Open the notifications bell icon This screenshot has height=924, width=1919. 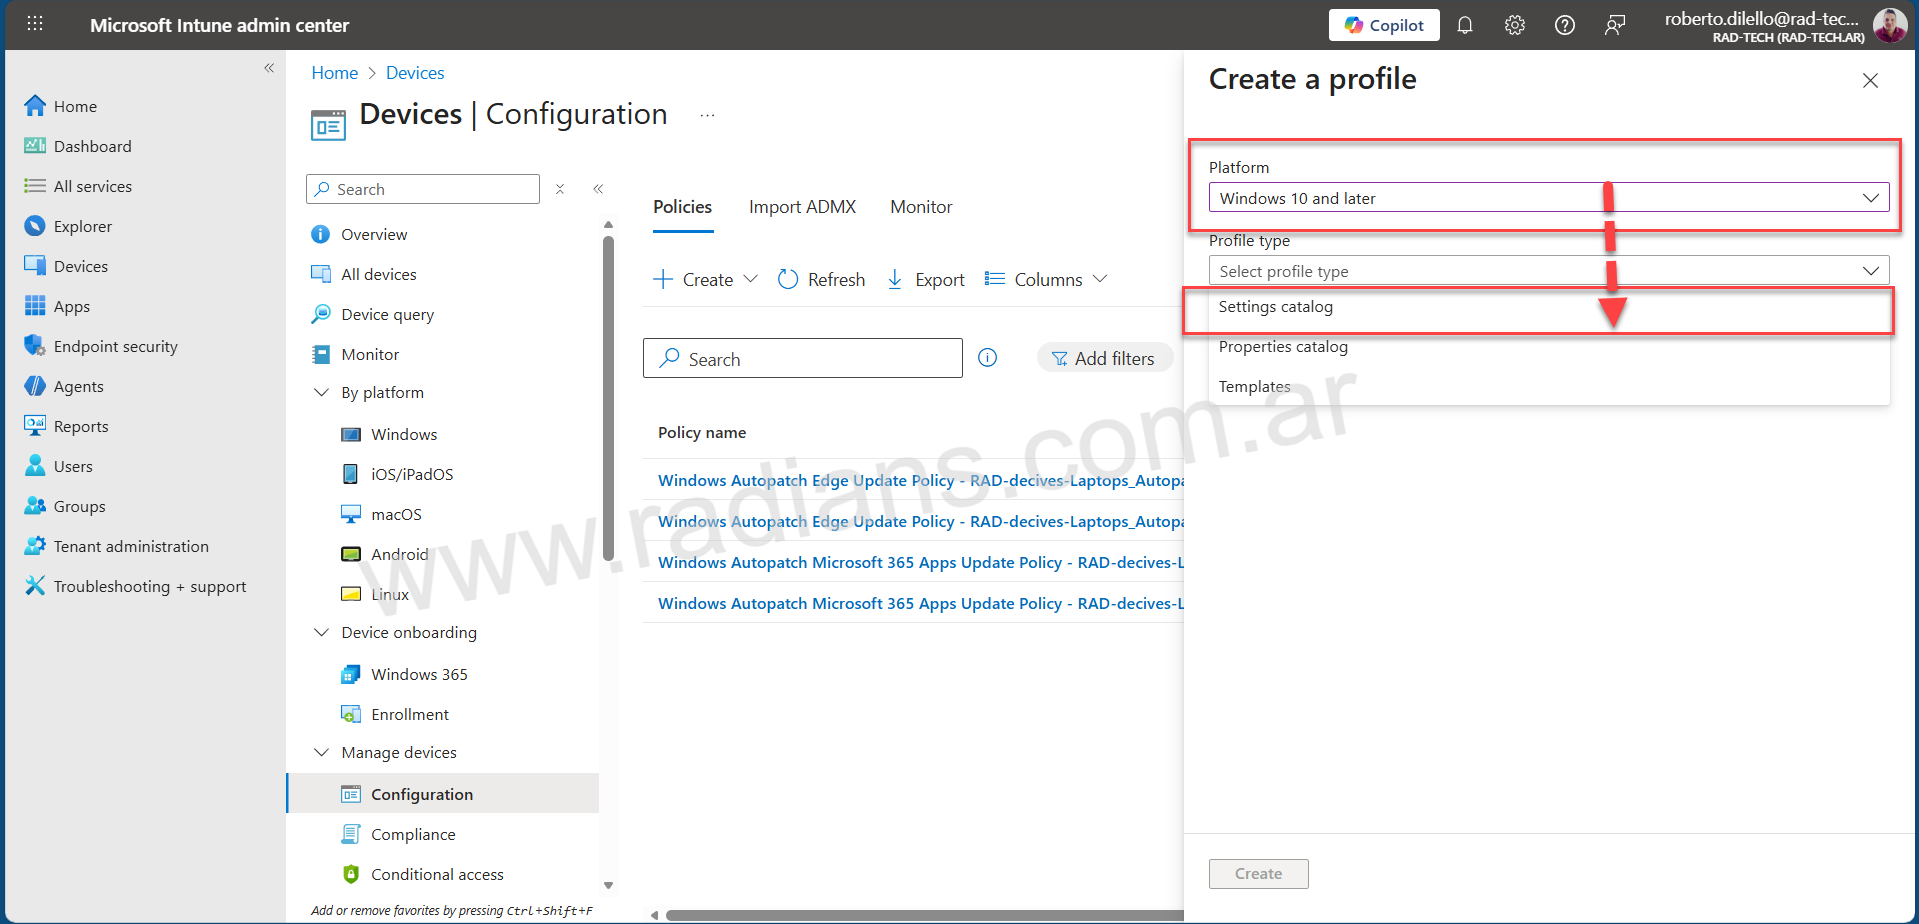point(1464,25)
